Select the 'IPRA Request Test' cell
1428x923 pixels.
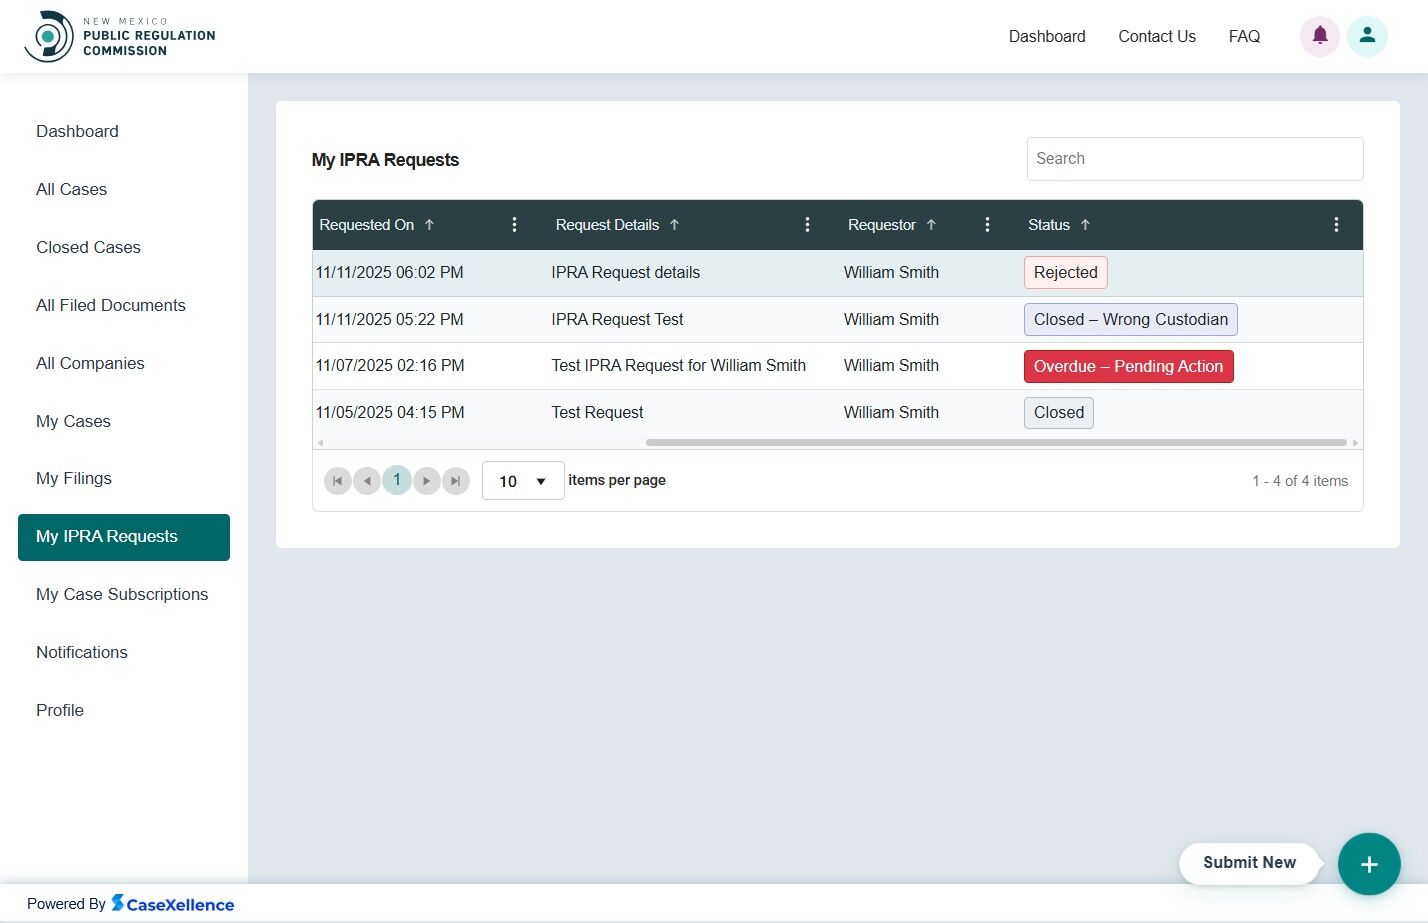pyautogui.click(x=617, y=319)
